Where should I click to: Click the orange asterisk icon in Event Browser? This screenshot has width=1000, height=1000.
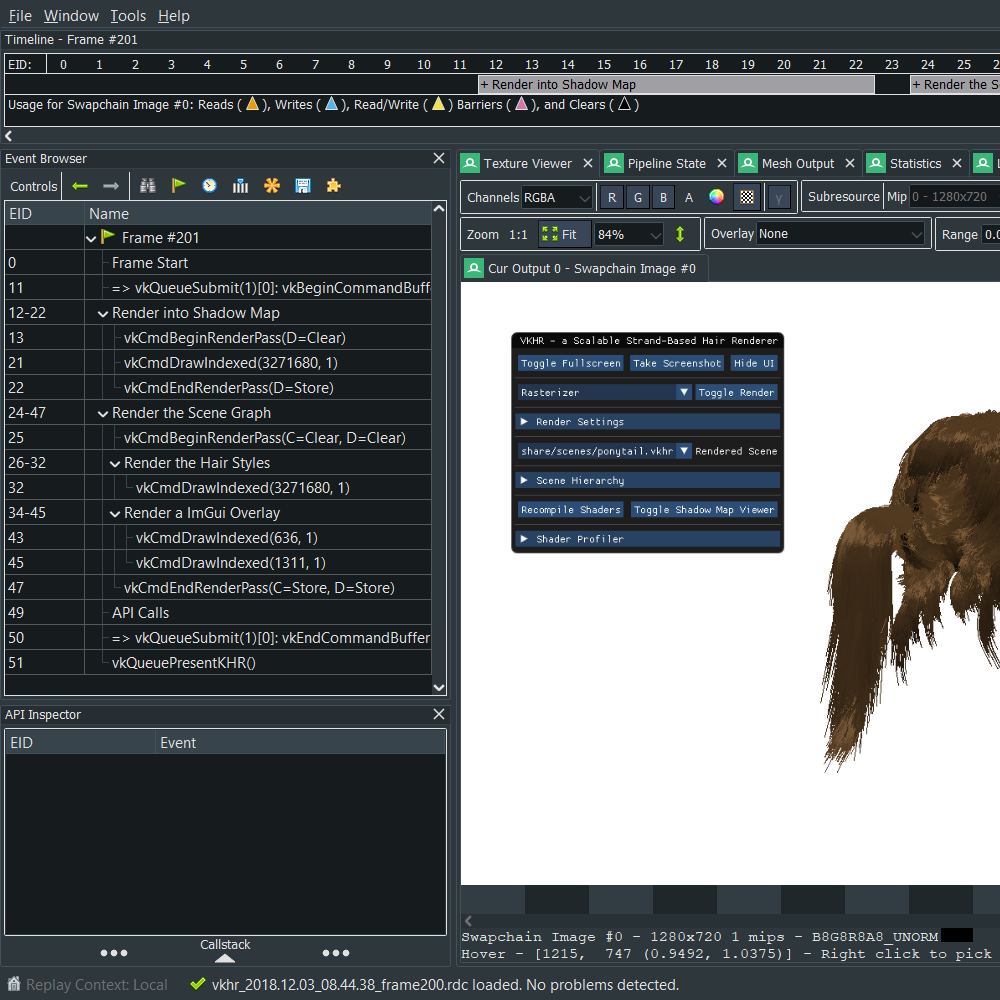tap(271, 186)
